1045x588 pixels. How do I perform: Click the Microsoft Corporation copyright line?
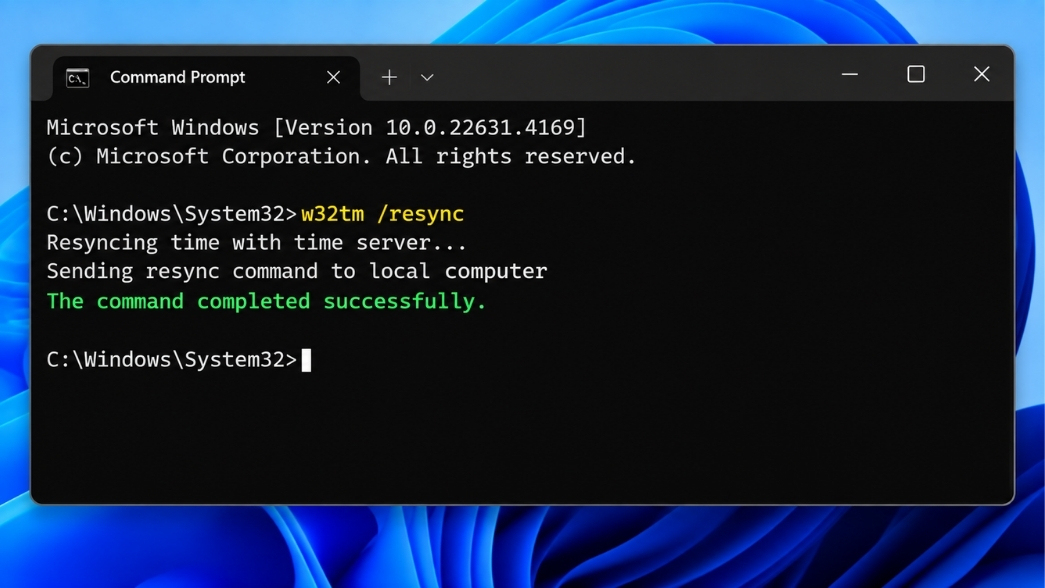[341, 157]
